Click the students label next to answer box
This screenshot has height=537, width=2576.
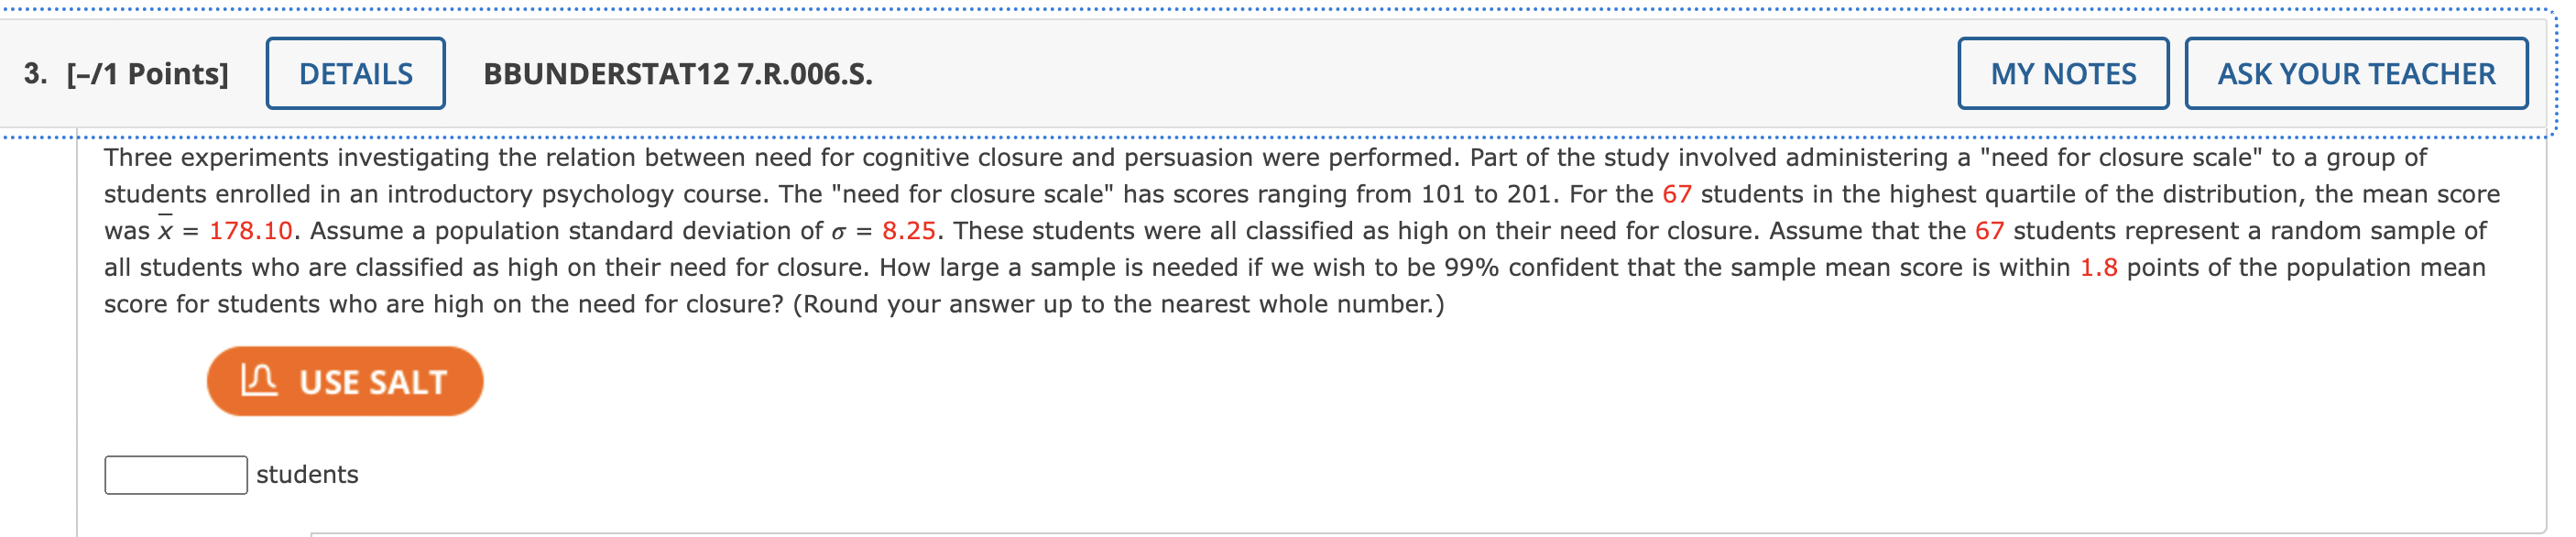coord(307,475)
